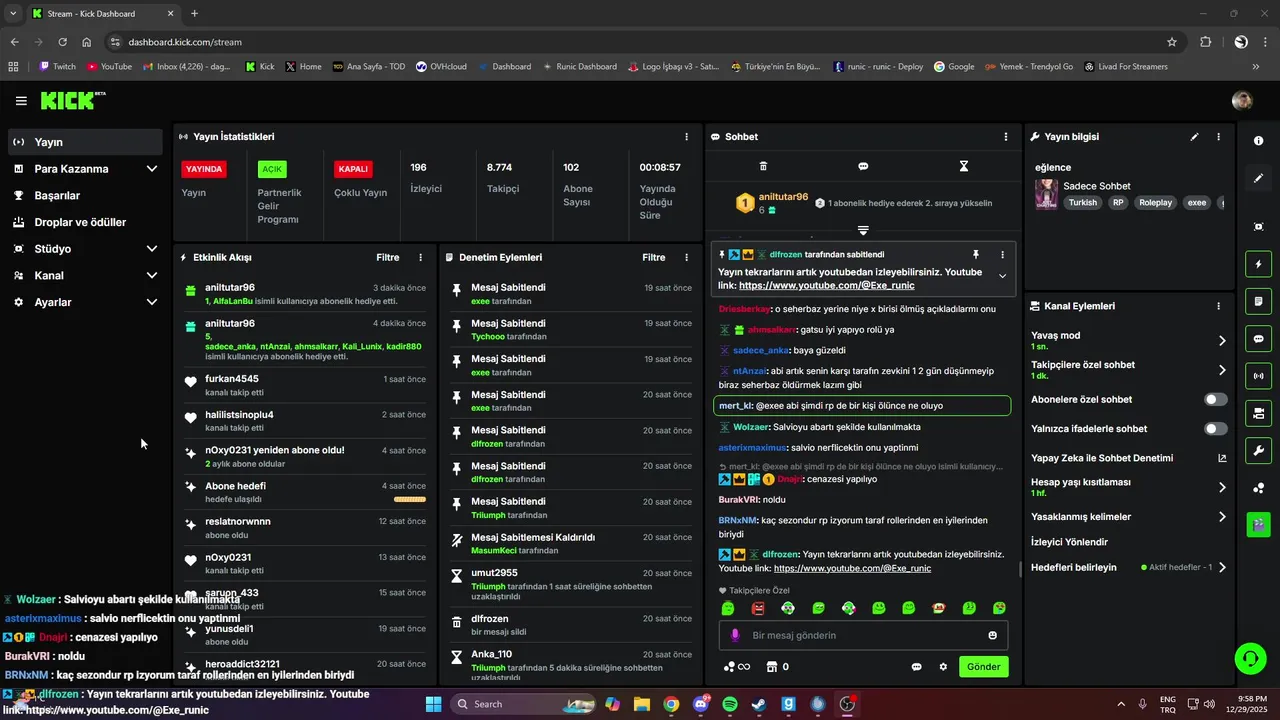Open pinned message three-dot menu
Screen dimensions: 1280x720
(x=1002, y=255)
